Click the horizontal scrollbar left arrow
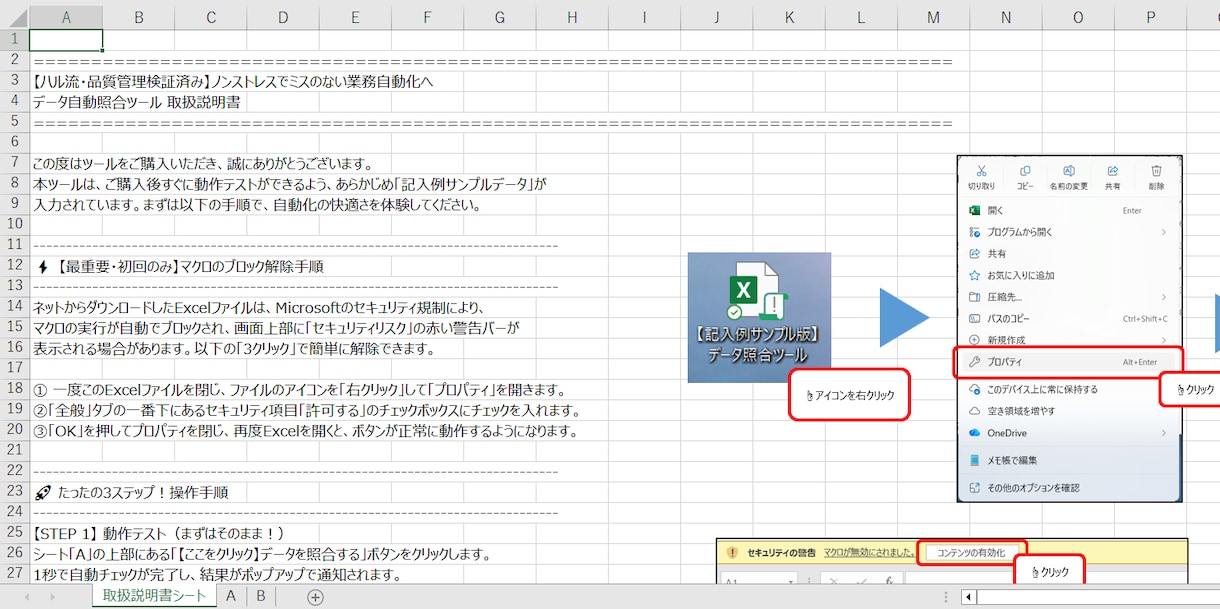This screenshot has height=609, width=1220. (968, 597)
